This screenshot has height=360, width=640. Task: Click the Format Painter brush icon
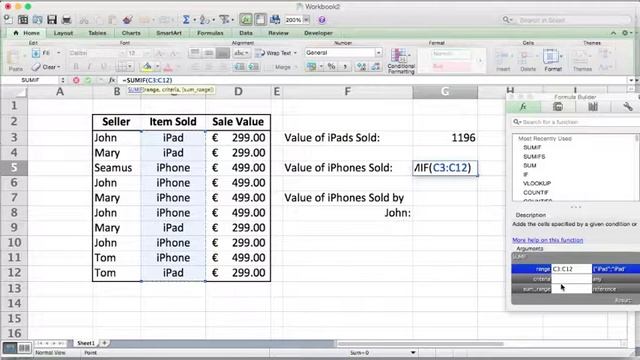point(127,19)
